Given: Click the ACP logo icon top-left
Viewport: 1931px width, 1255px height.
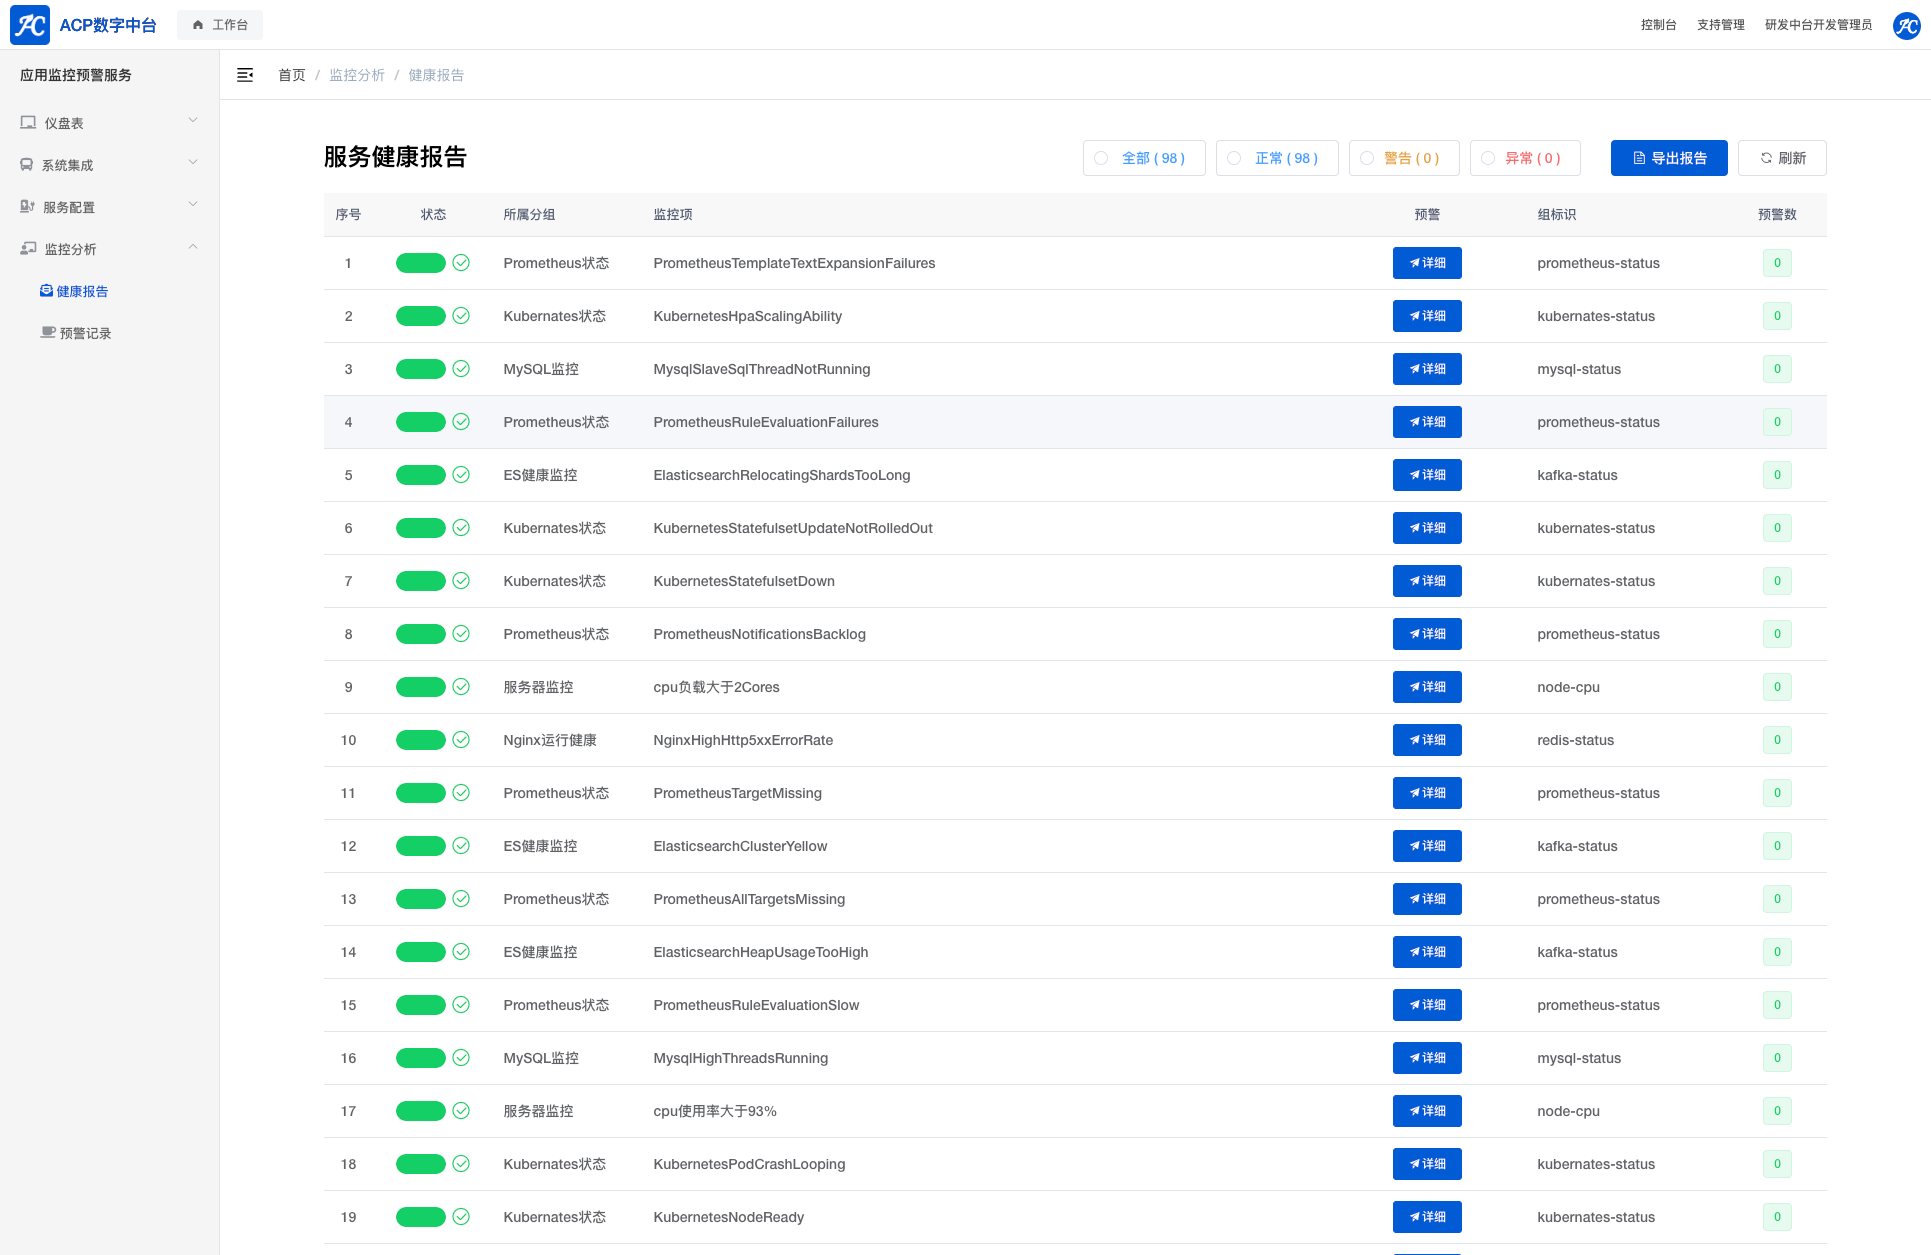Looking at the screenshot, I should coord(30,25).
